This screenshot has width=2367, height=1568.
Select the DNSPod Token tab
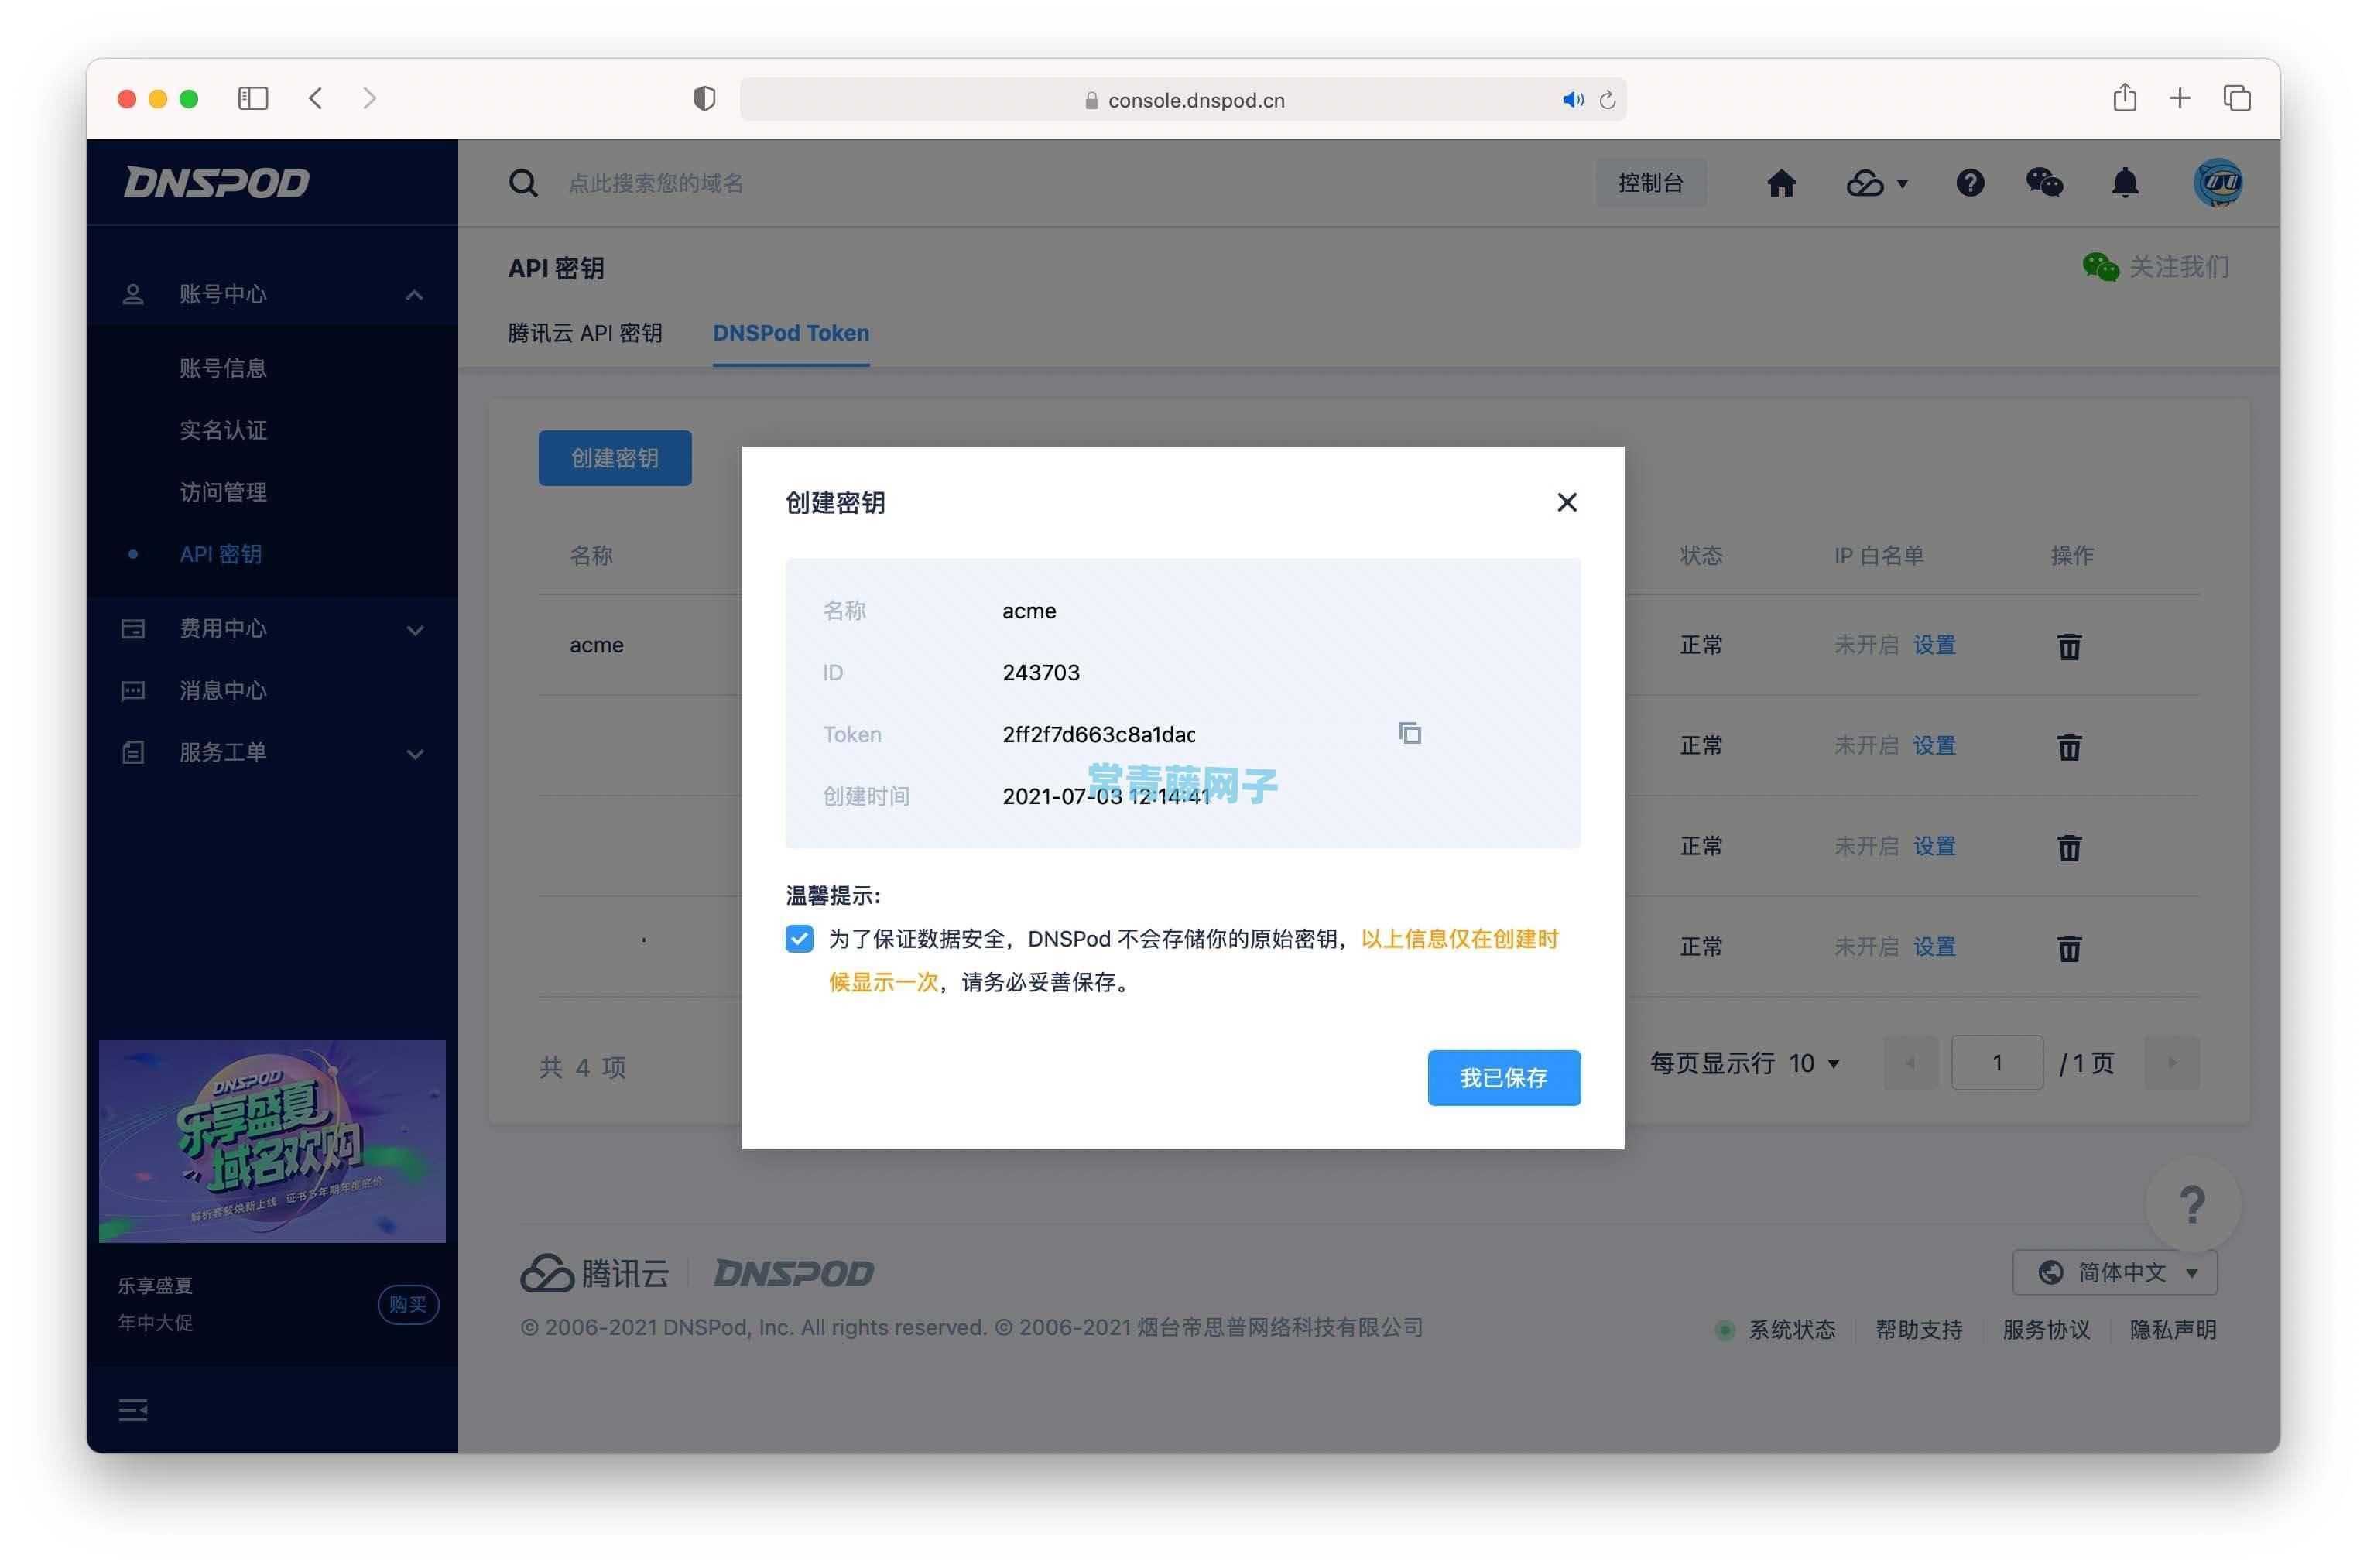point(790,333)
